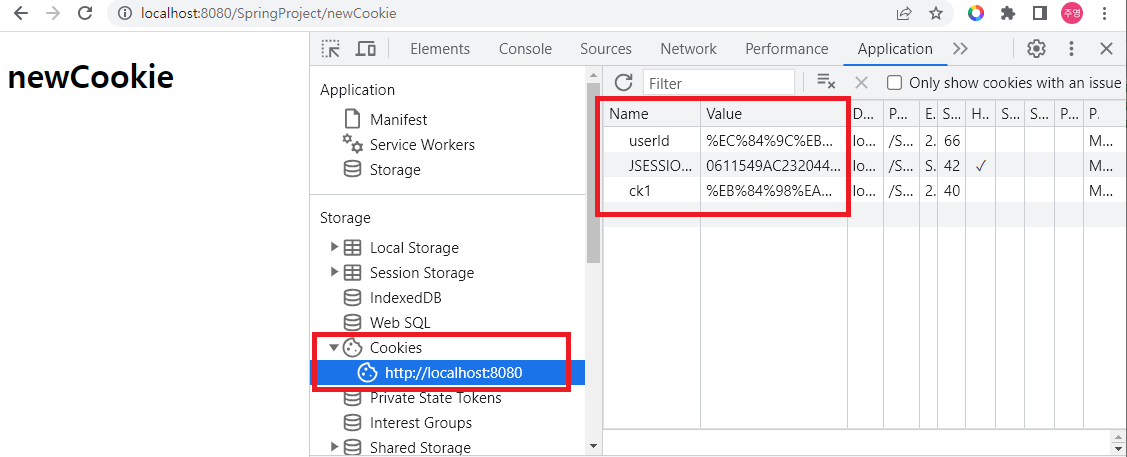Close the DevTools panel

(1106, 49)
